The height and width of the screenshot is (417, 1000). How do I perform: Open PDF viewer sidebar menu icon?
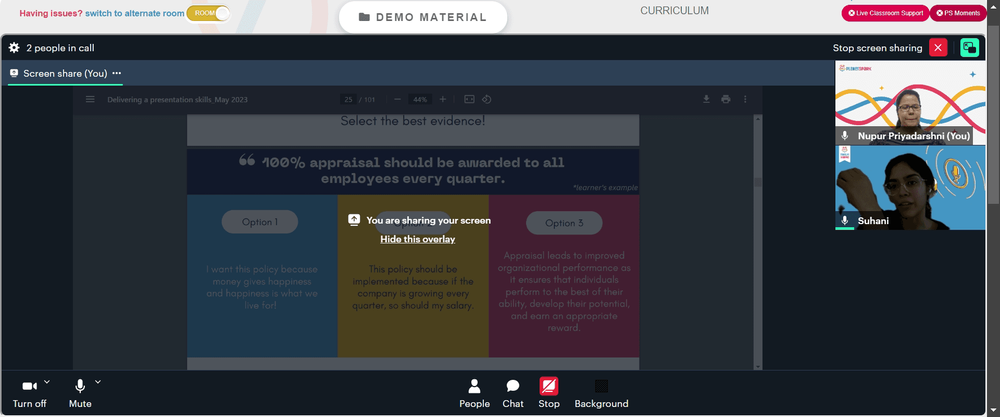click(x=90, y=99)
